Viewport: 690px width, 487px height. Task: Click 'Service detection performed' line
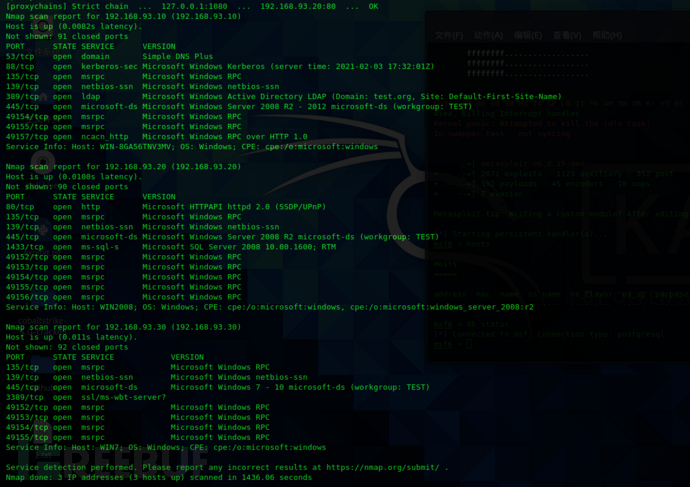coord(227,467)
